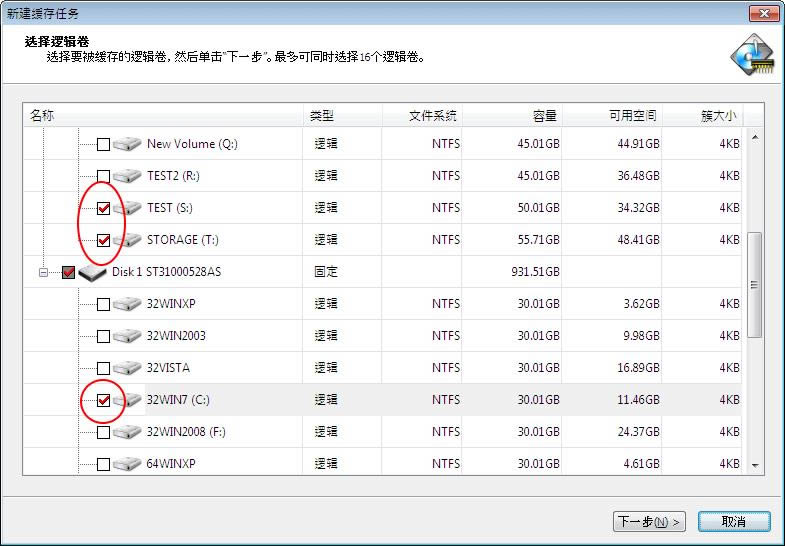Sort by the 类型 column header
This screenshot has width=785, height=546.
(x=342, y=116)
